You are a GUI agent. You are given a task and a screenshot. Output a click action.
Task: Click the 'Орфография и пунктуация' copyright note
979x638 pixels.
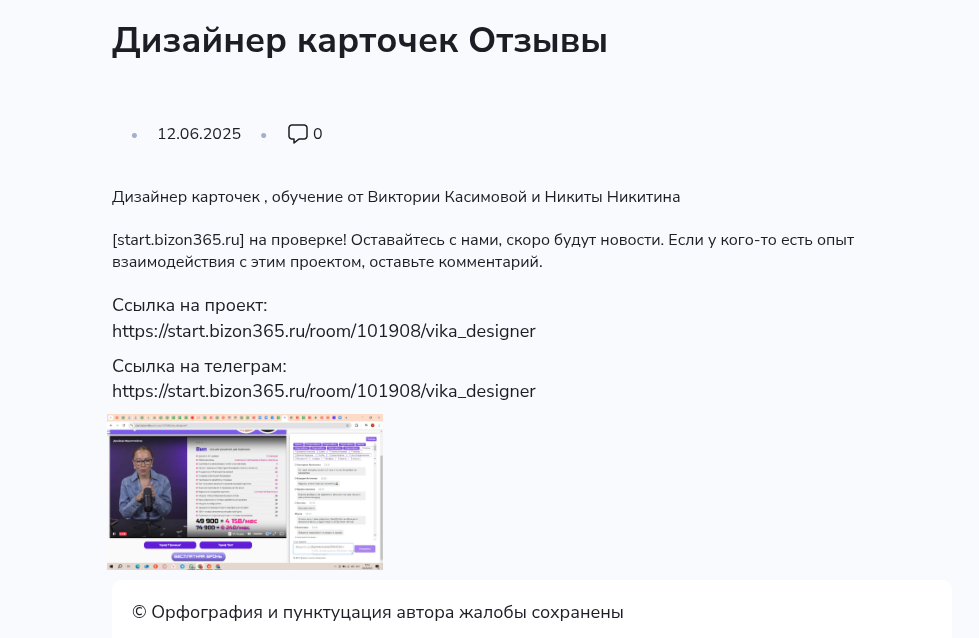pos(378,612)
